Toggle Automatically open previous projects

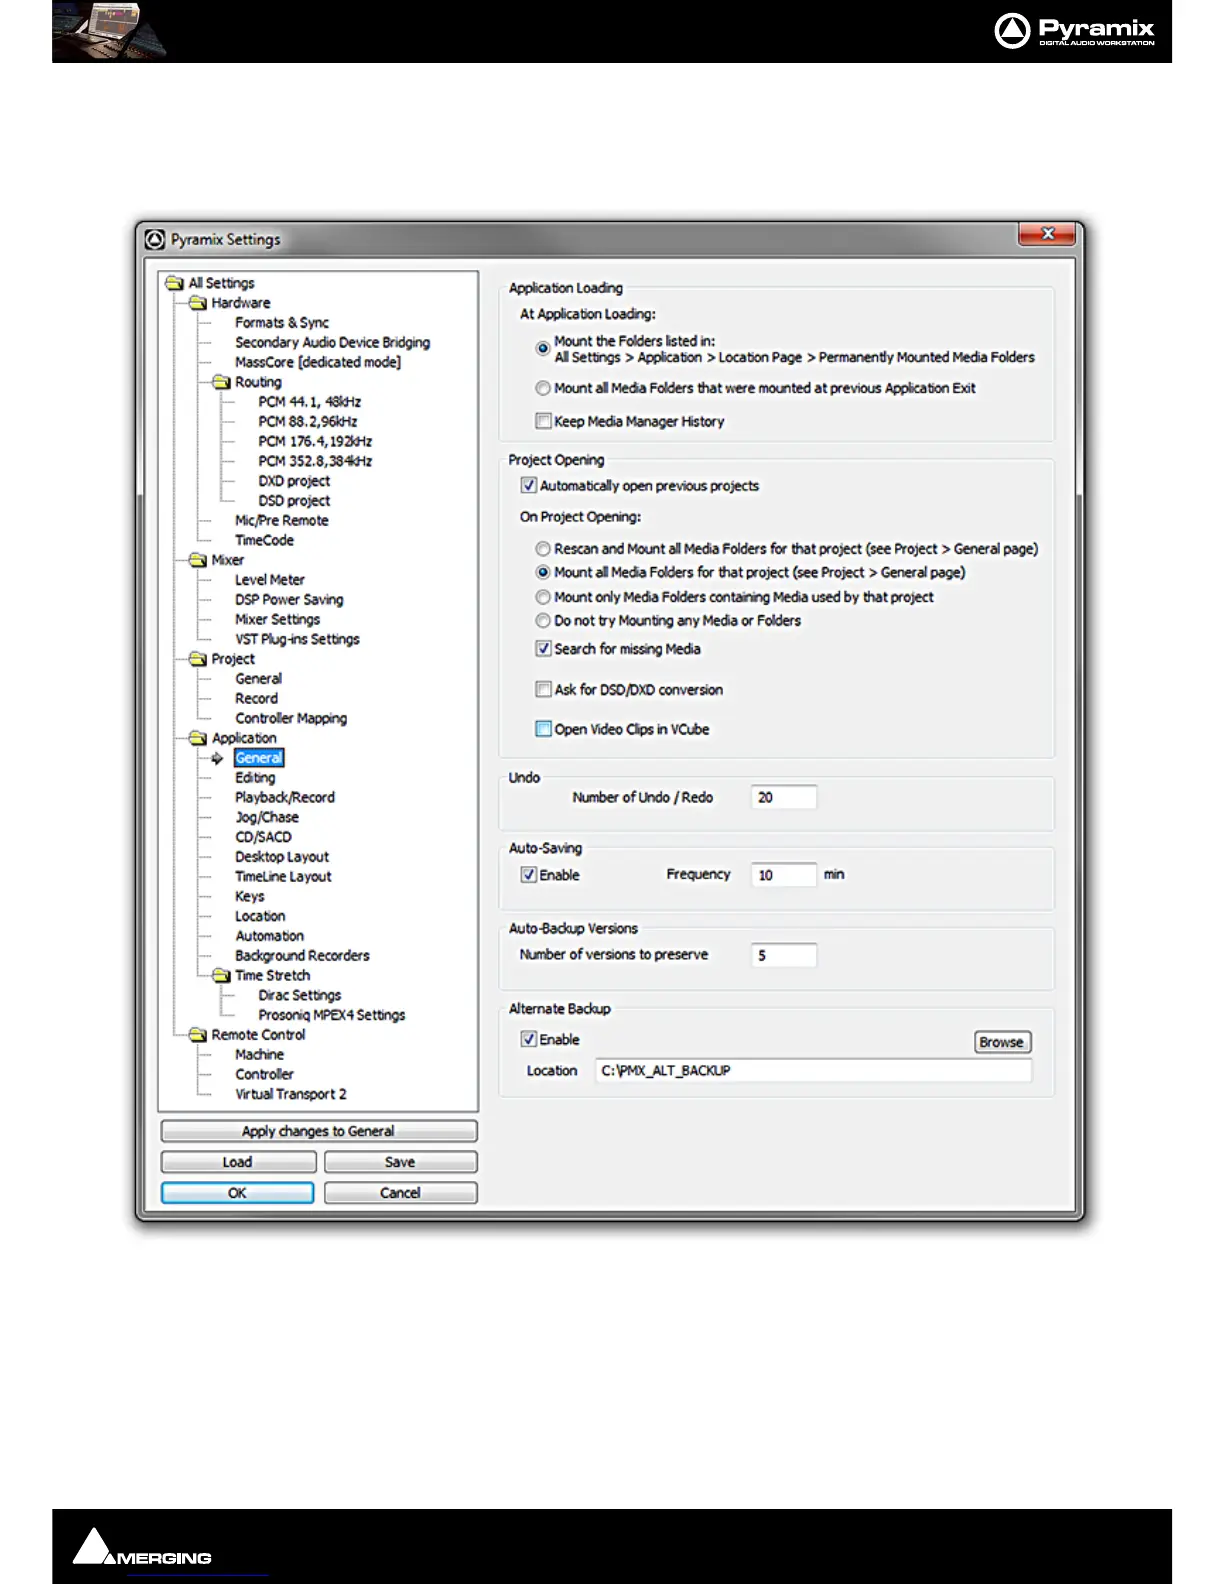529,485
